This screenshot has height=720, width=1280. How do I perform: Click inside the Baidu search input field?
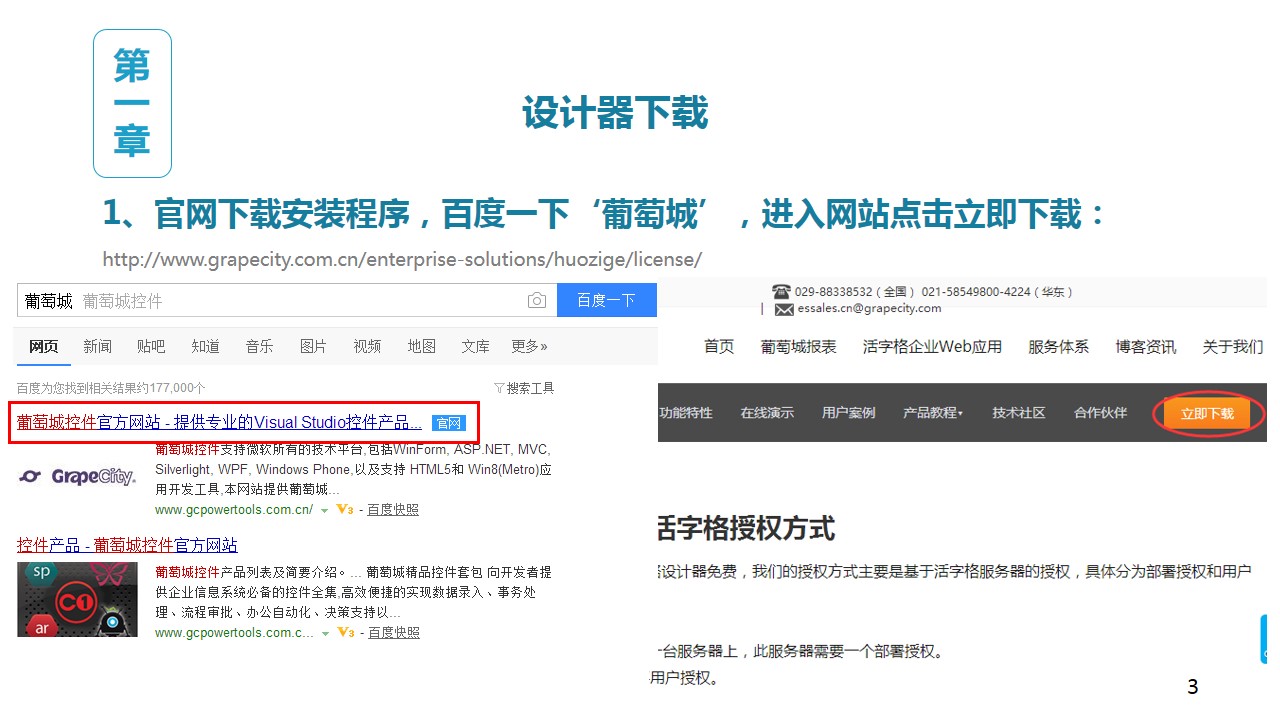(300, 301)
